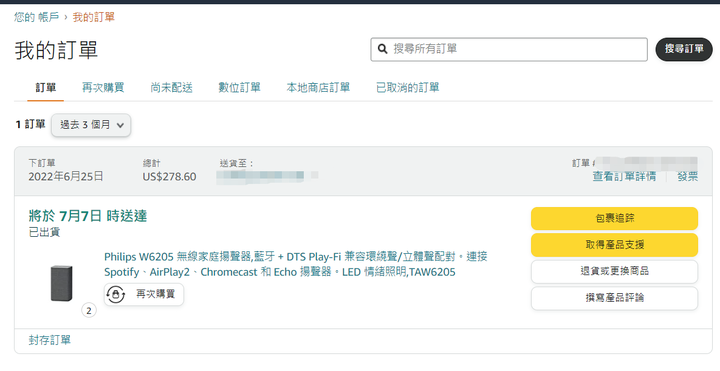
Task: Click the quantity 2 badge on product
Action: click(89, 311)
